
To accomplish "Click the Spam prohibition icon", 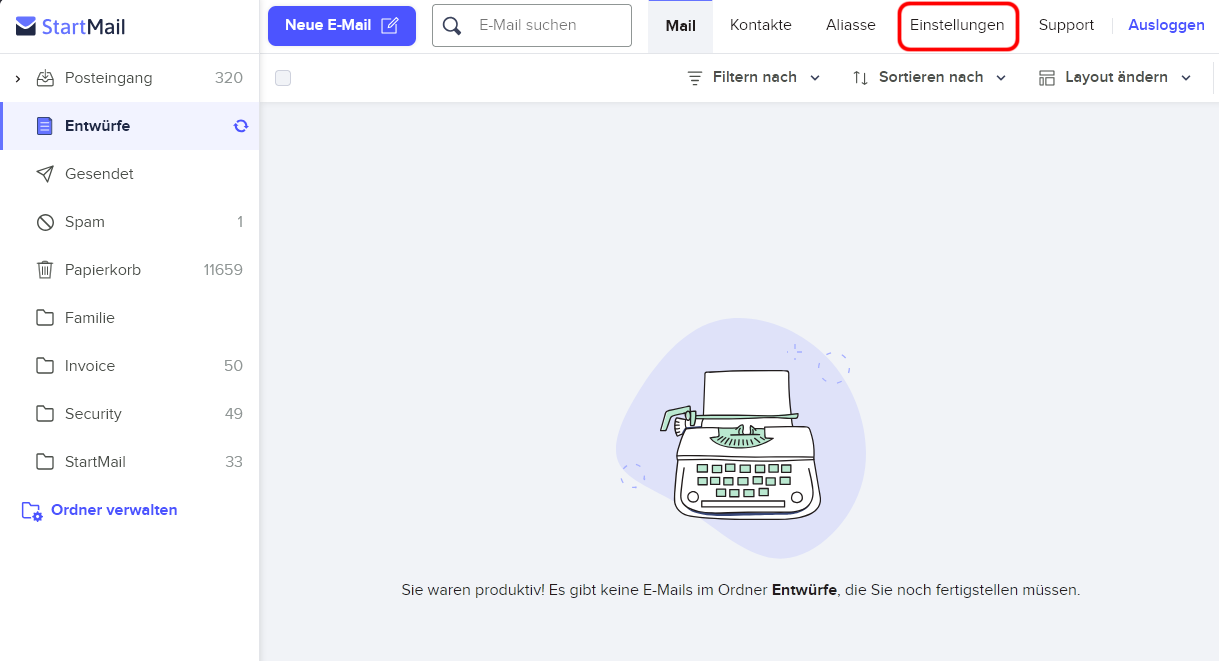I will coord(45,222).
